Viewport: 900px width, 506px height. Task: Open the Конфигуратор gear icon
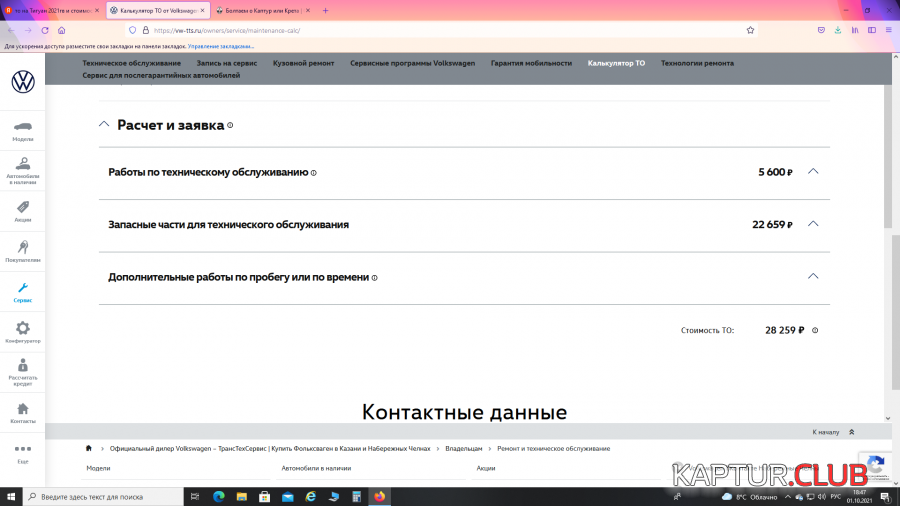tap(22, 328)
